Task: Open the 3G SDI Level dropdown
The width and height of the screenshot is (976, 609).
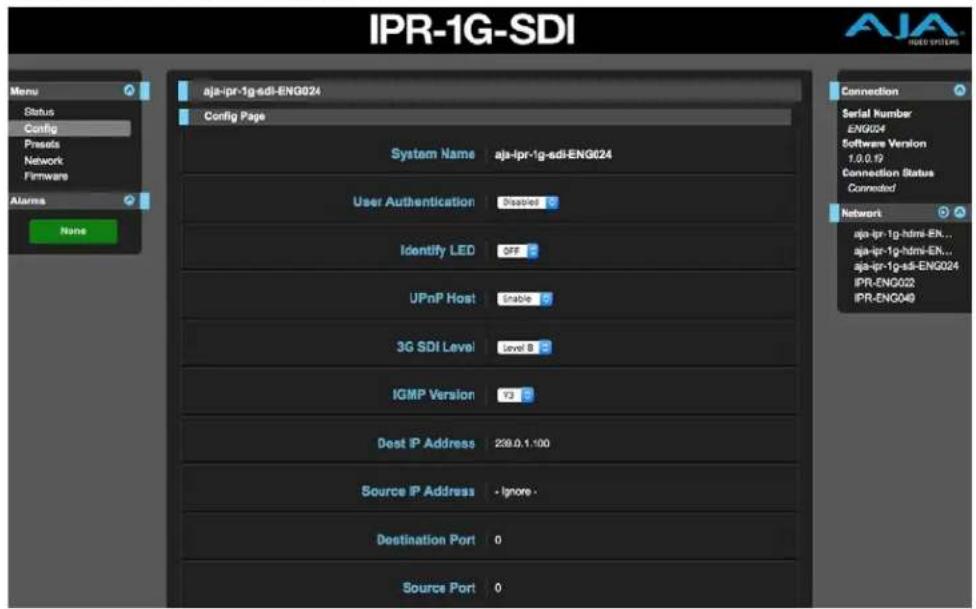Action: pyautogui.click(x=524, y=347)
